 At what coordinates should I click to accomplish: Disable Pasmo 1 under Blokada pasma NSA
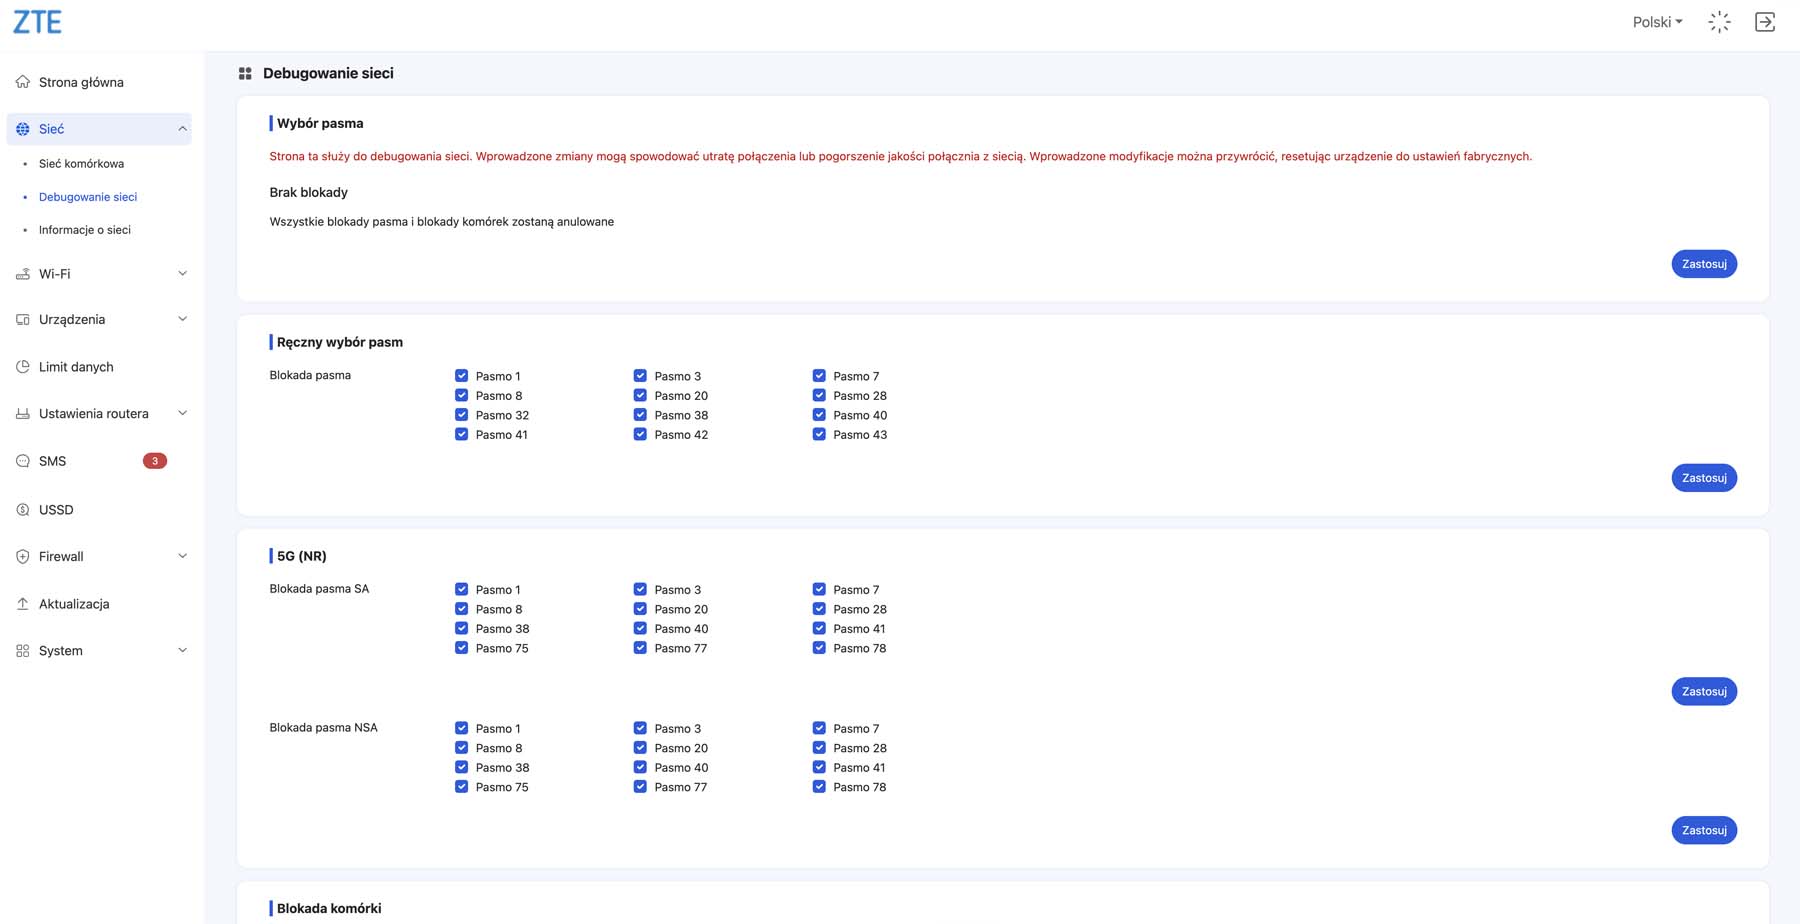point(461,728)
